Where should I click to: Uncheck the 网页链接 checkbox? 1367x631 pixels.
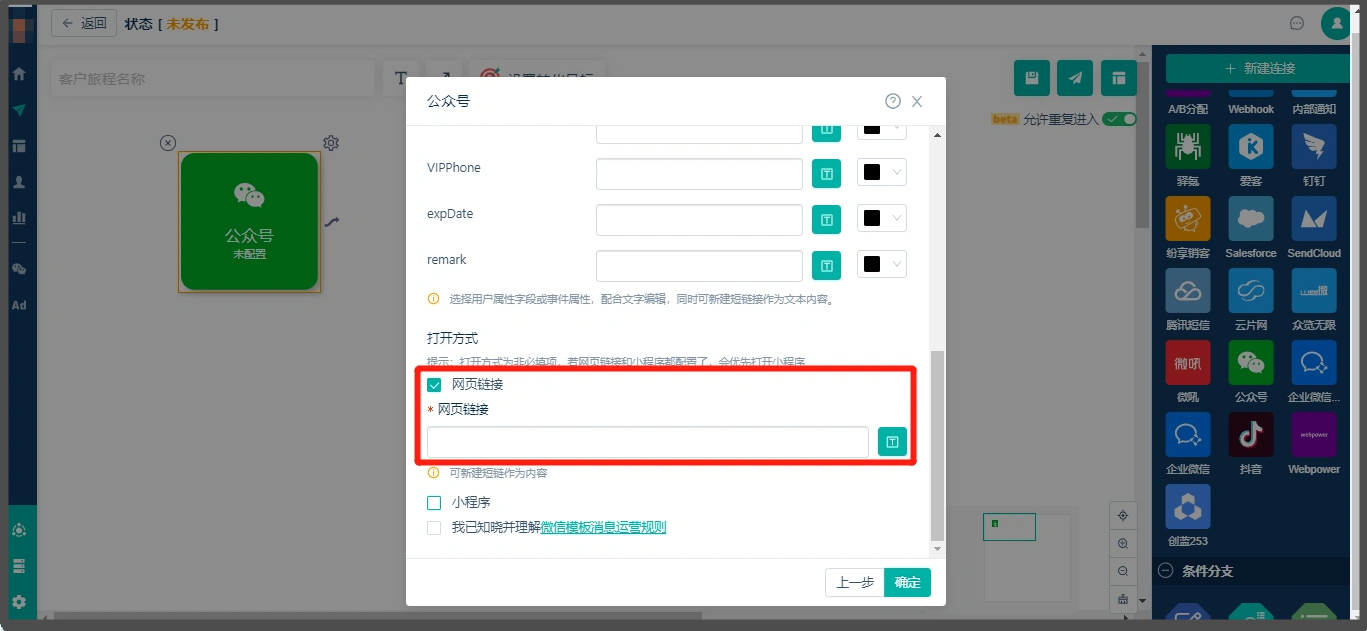pos(434,385)
